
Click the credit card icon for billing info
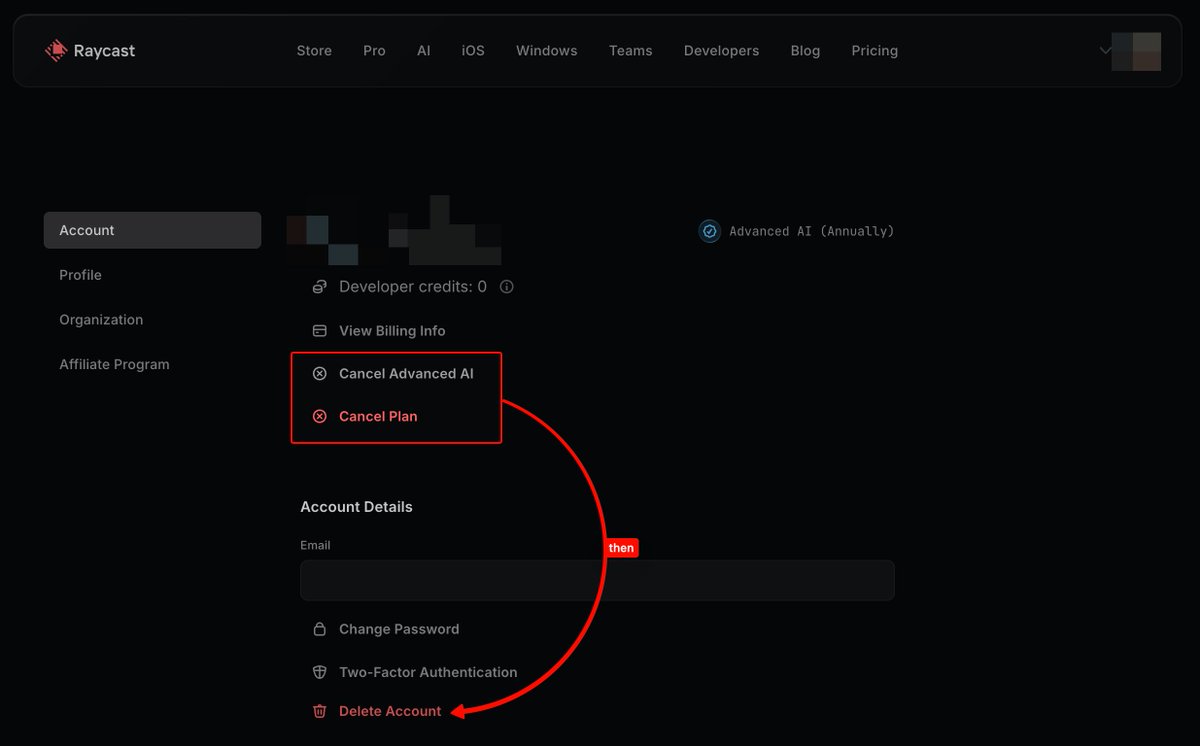coord(320,331)
